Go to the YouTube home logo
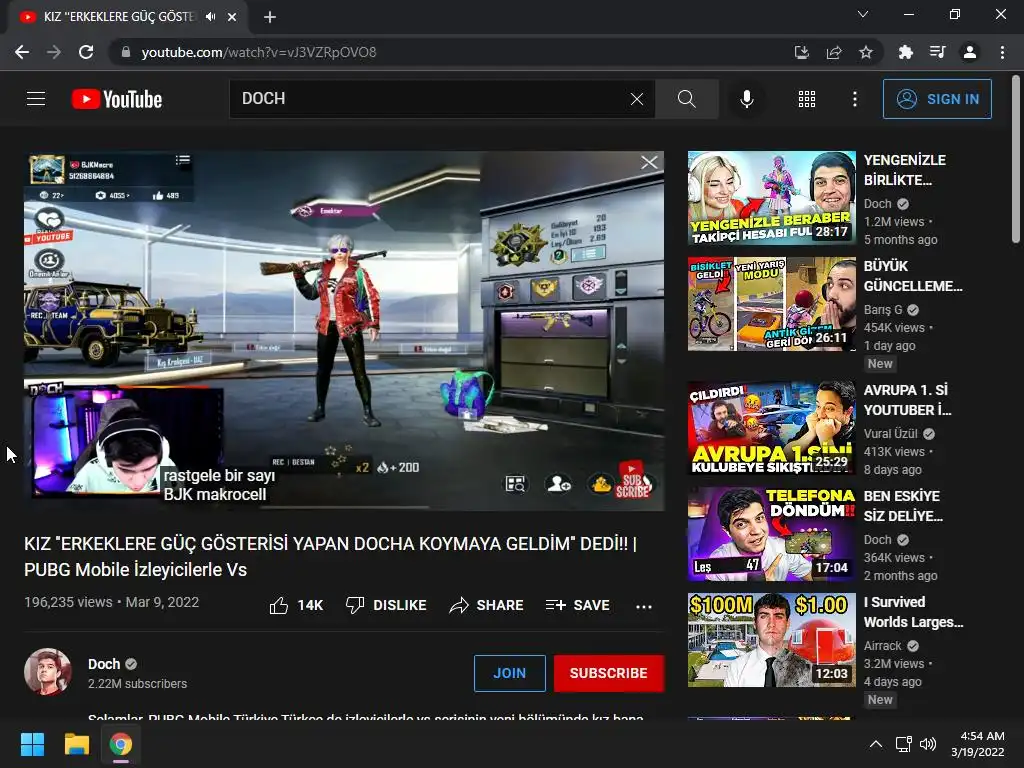This screenshot has height=768, width=1024. coord(117,99)
